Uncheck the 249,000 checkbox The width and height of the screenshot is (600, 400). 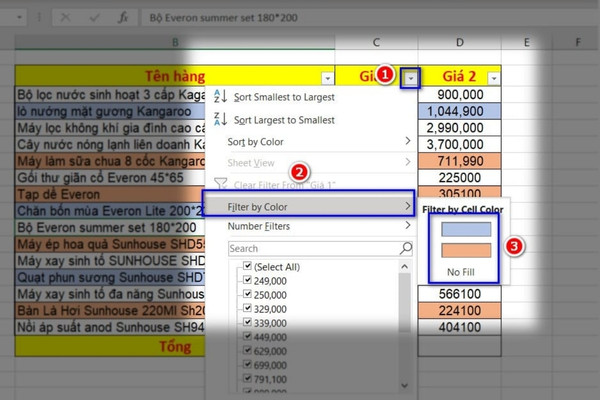248,280
